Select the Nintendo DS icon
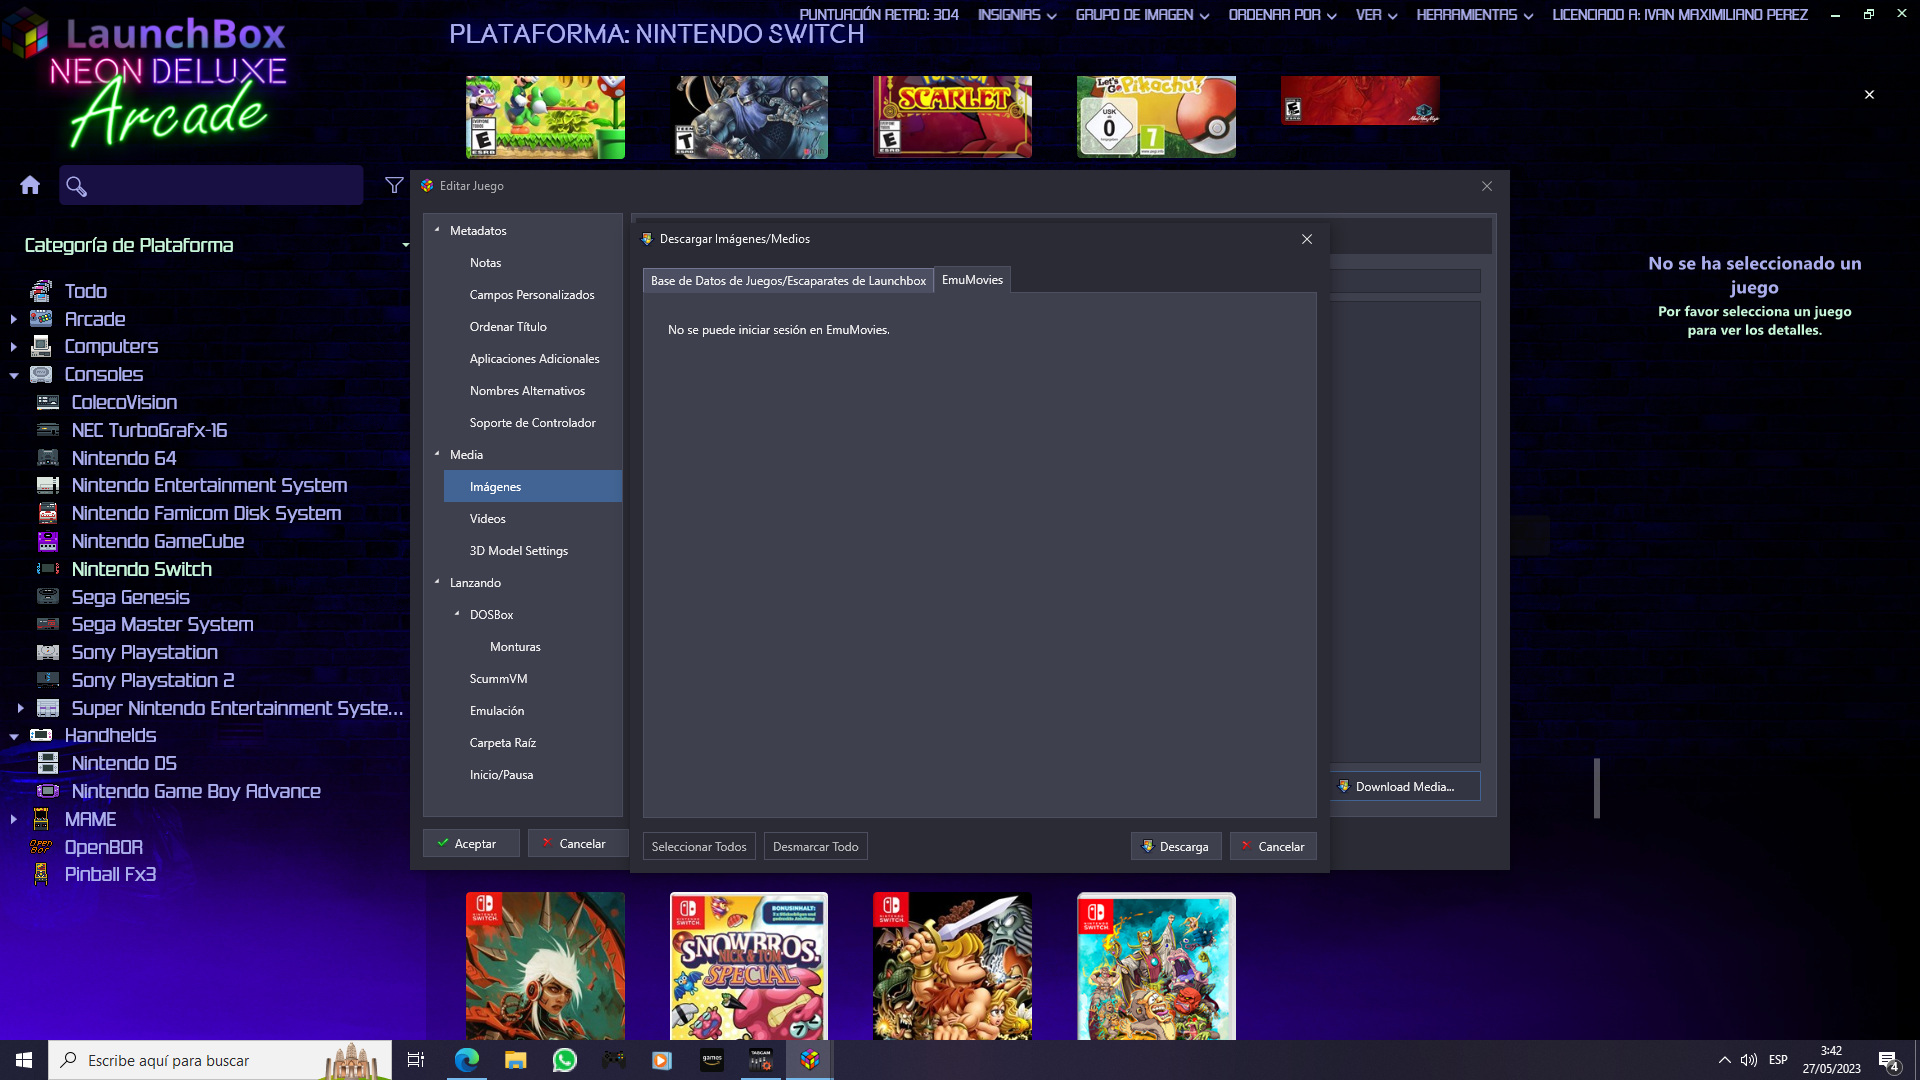The height and width of the screenshot is (1080, 1920). (48, 763)
